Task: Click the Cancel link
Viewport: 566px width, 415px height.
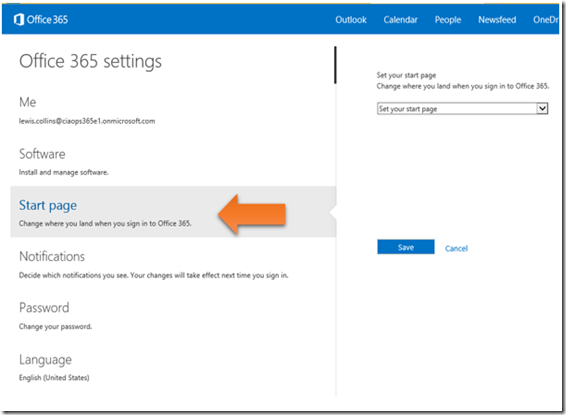Action: 456,248
